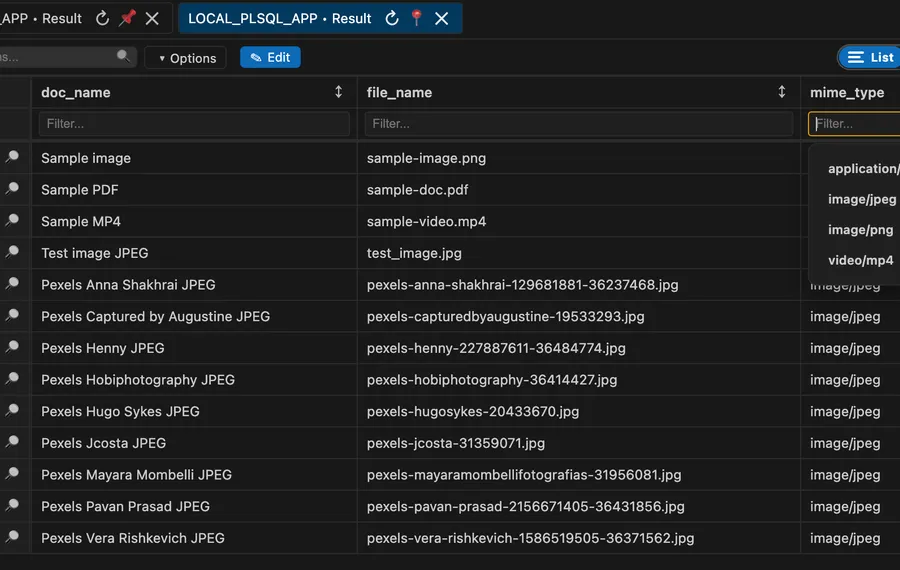
Task: Open the Options dropdown
Action: [x=186, y=57]
